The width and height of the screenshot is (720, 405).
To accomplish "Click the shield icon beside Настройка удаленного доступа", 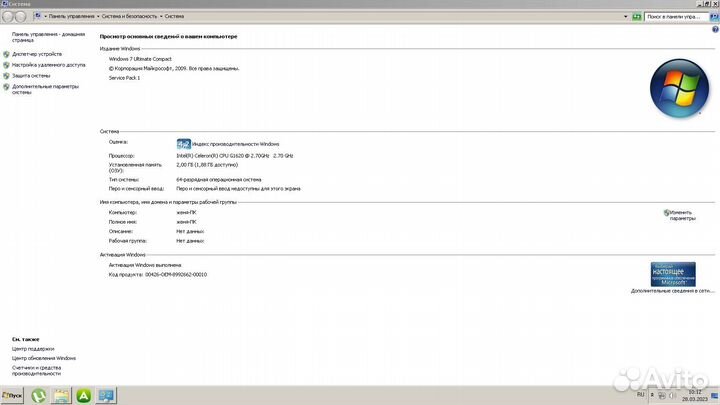I will click(x=6, y=65).
